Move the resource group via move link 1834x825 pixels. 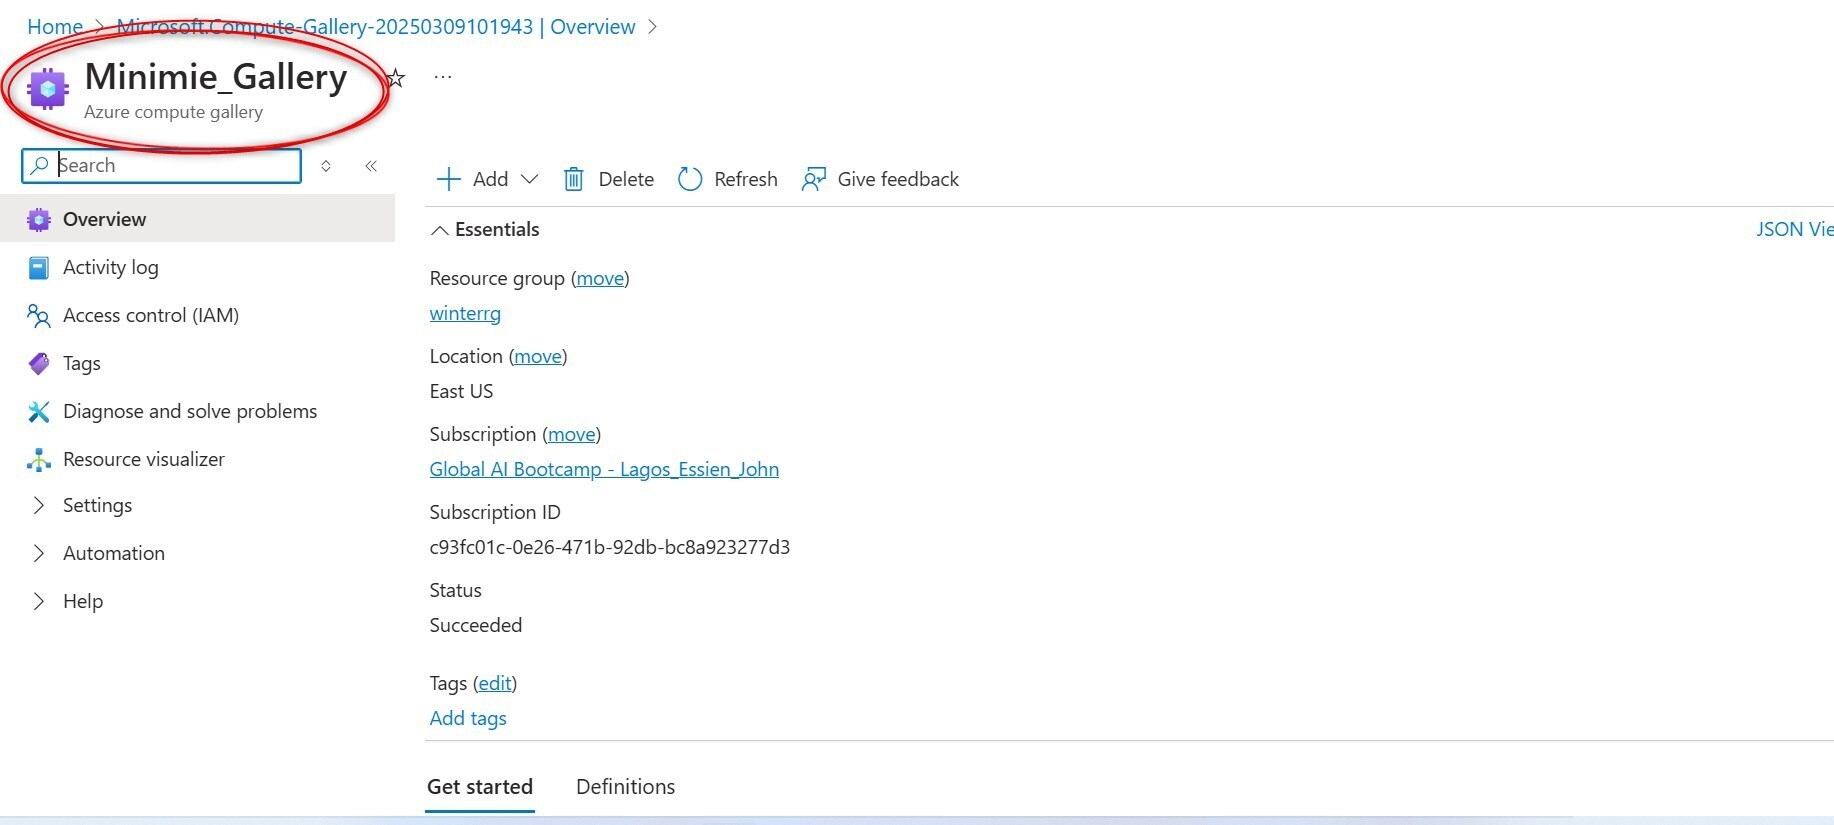click(600, 278)
